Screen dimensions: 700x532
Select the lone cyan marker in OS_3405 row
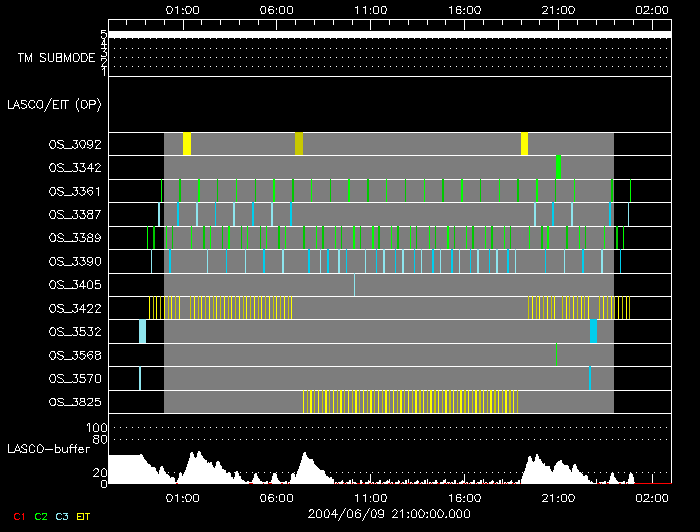[x=354, y=285]
